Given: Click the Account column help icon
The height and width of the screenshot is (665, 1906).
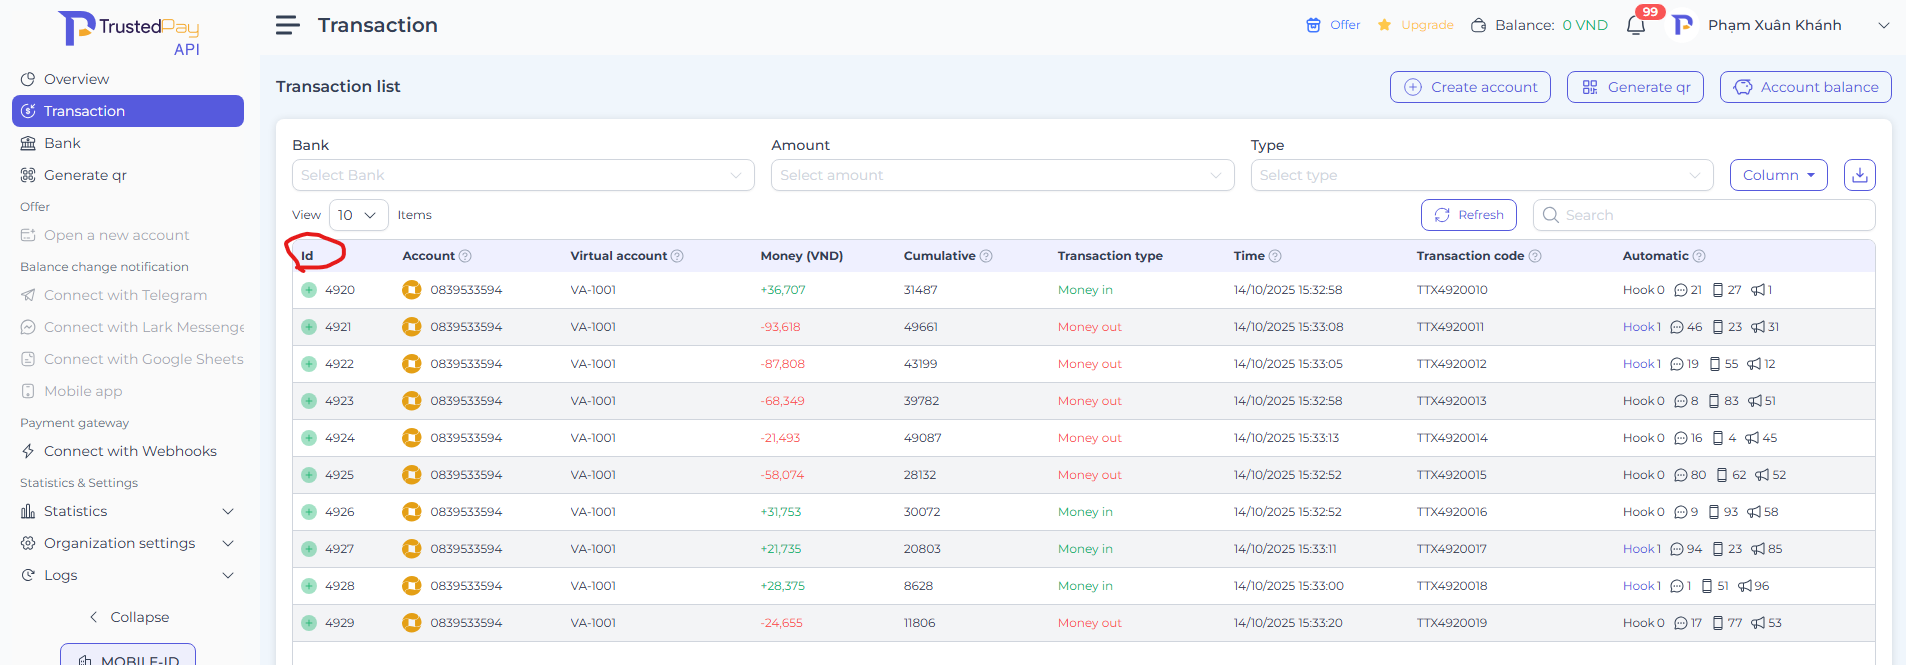Looking at the screenshot, I should 465,256.
